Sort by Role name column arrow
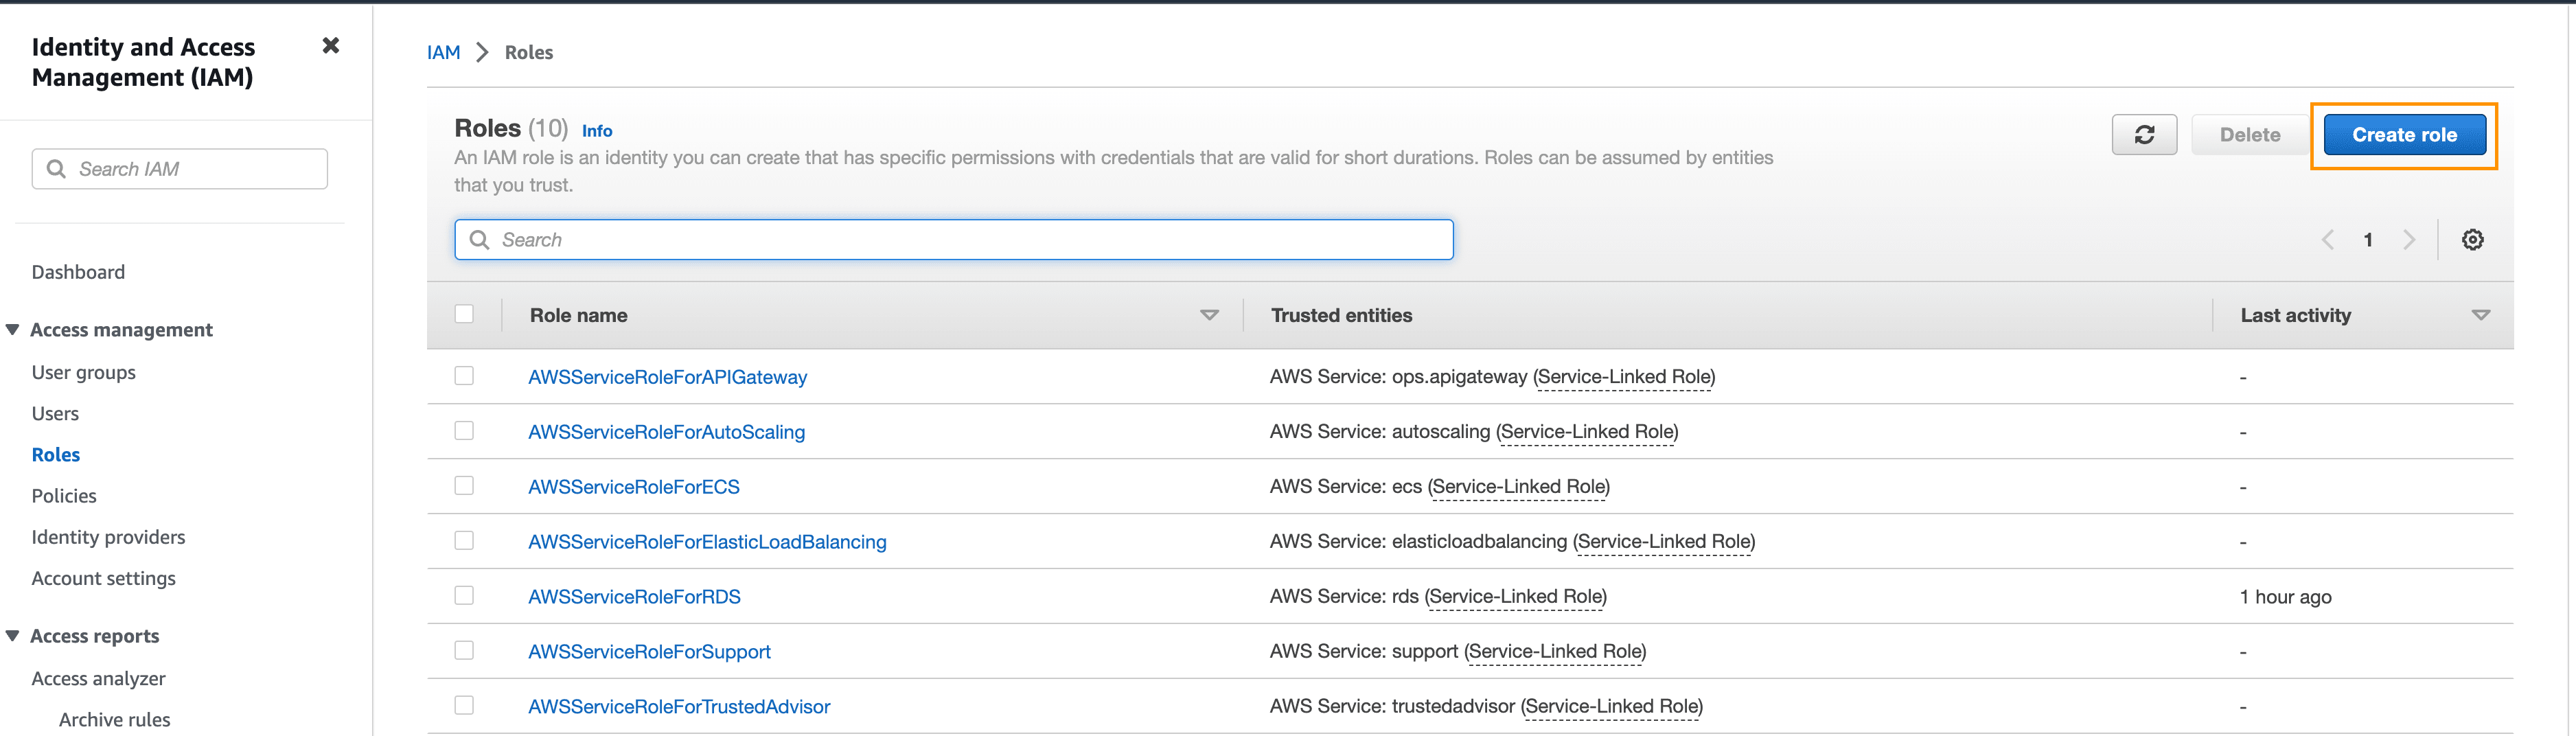Image resolution: width=2576 pixels, height=736 pixels. pyautogui.click(x=1209, y=315)
